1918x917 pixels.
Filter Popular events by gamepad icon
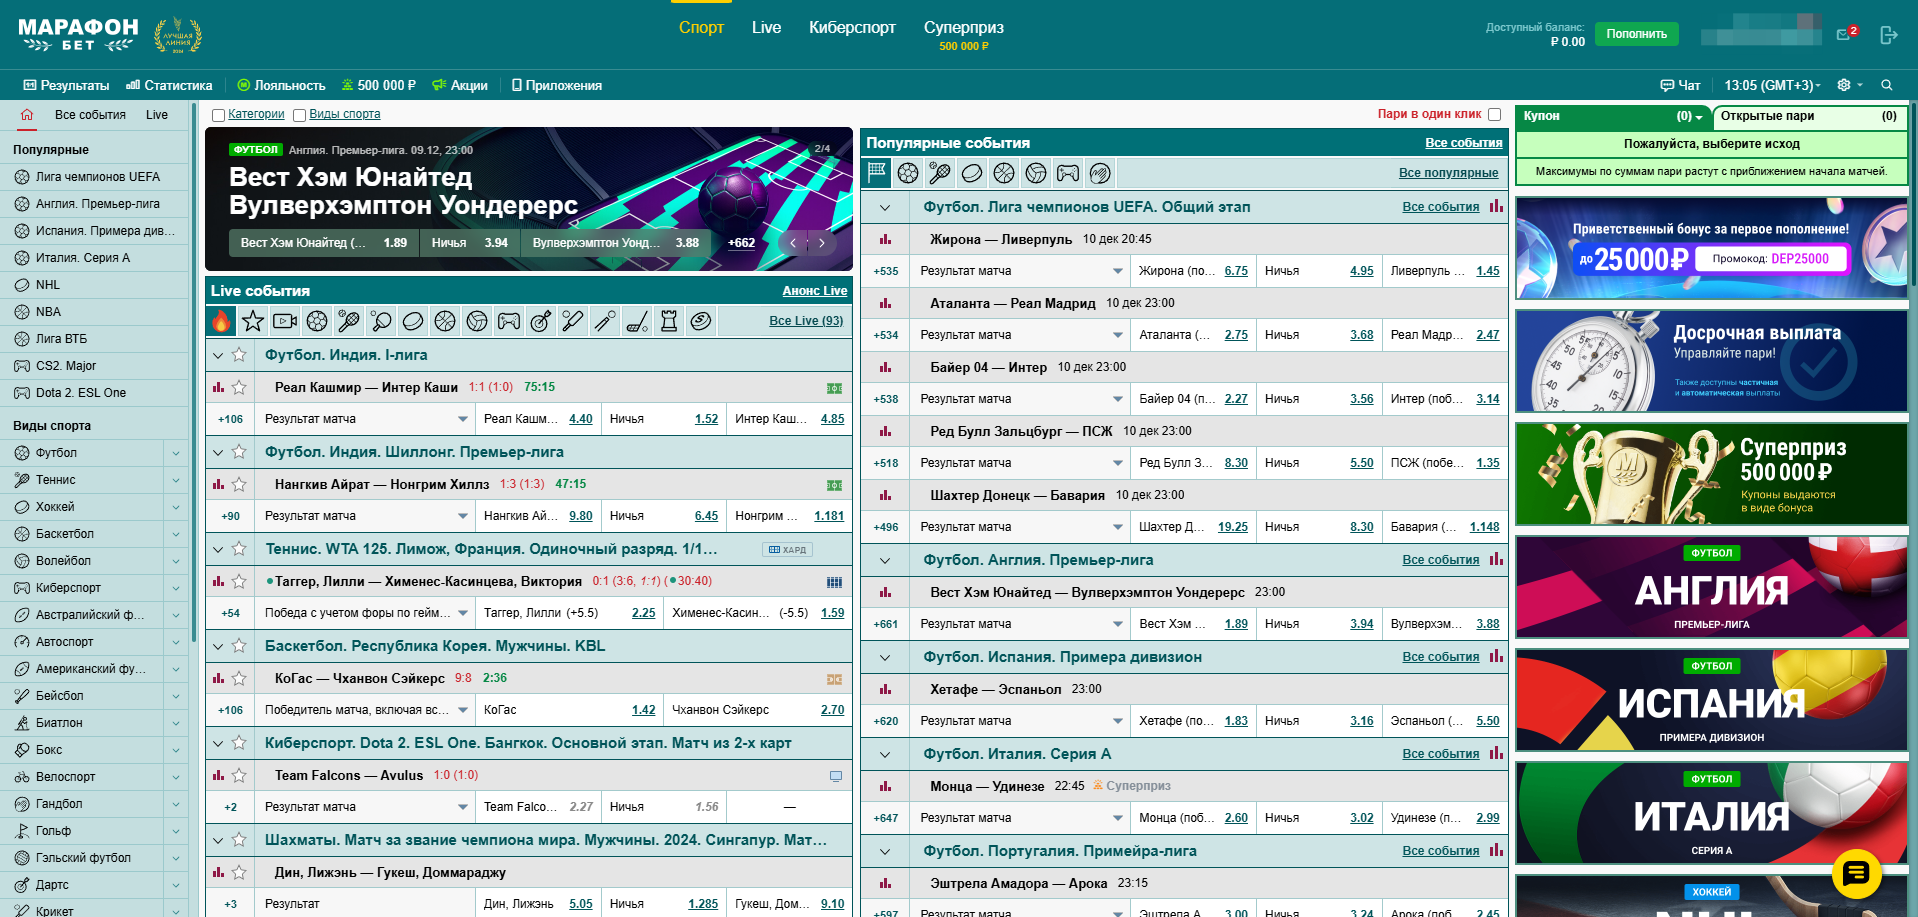coord(1068,173)
